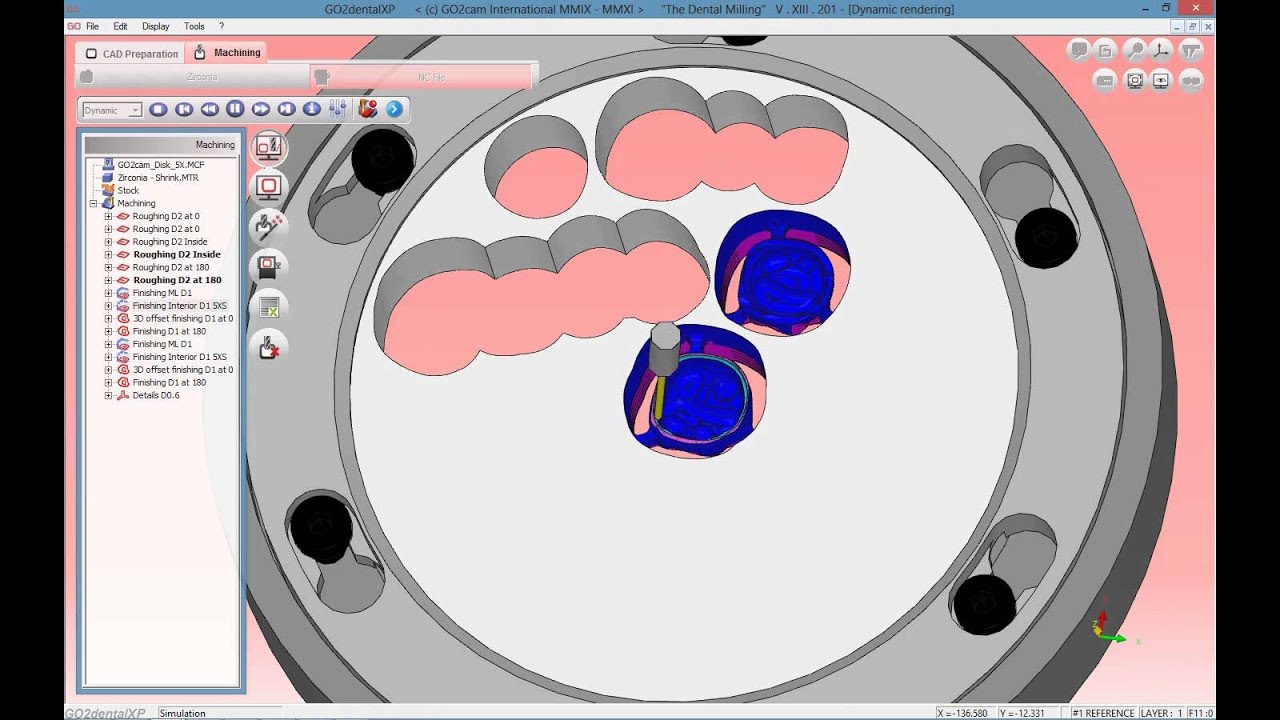Select Zirconia - Shrink.MTR item
The height and width of the screenshot is (720, 1280).
click(x=158, y=177)
